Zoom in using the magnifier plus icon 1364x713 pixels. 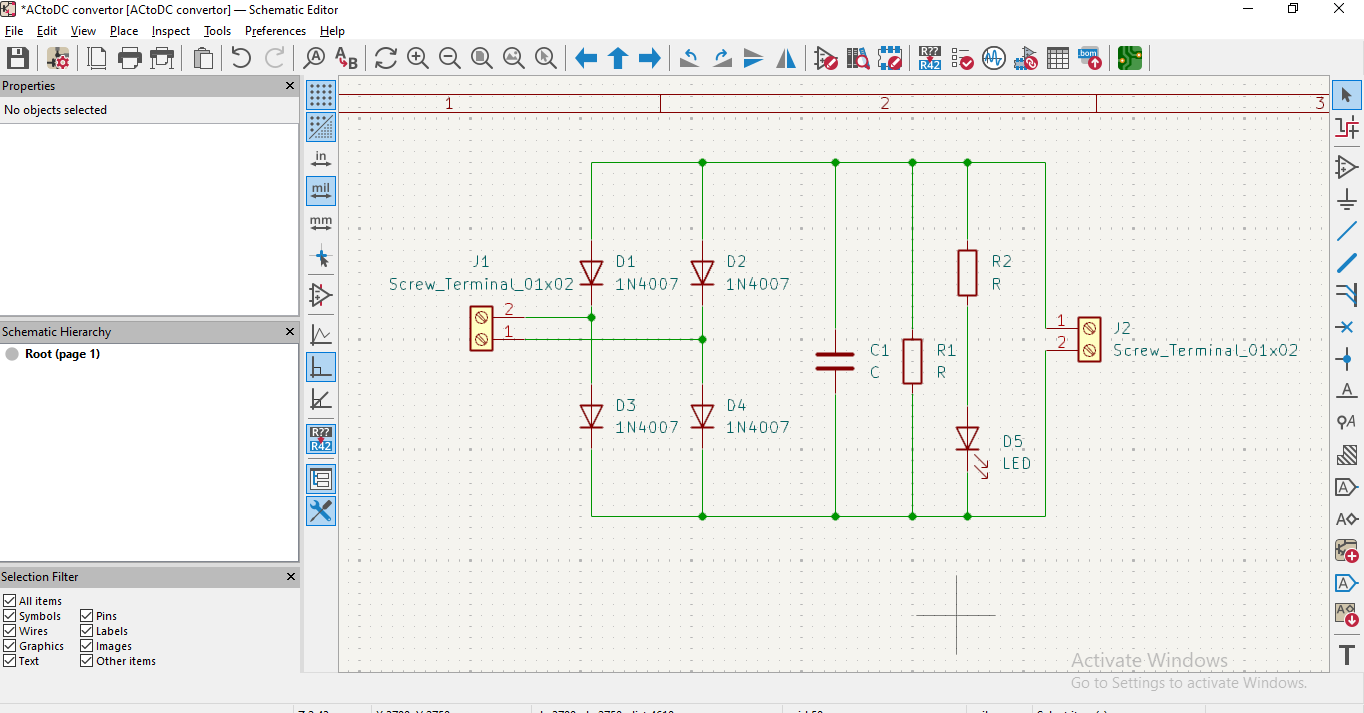pos(418,58)
